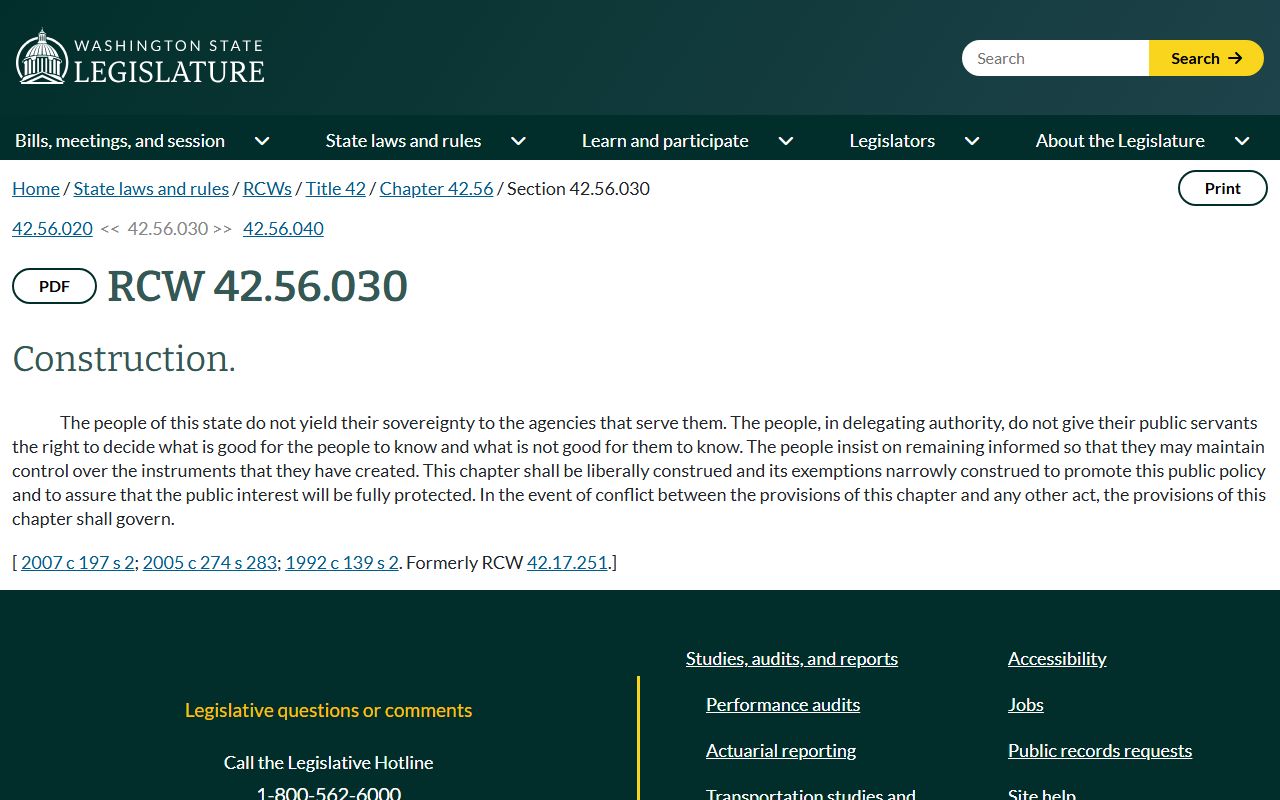Open session law 1992 c 139 s 2

pyautogui.click(x=342, y=562)
